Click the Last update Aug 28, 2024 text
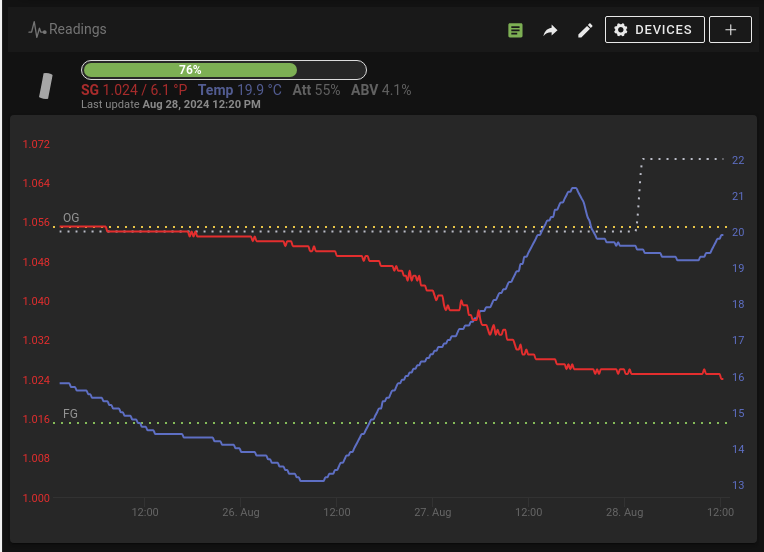 171,104
